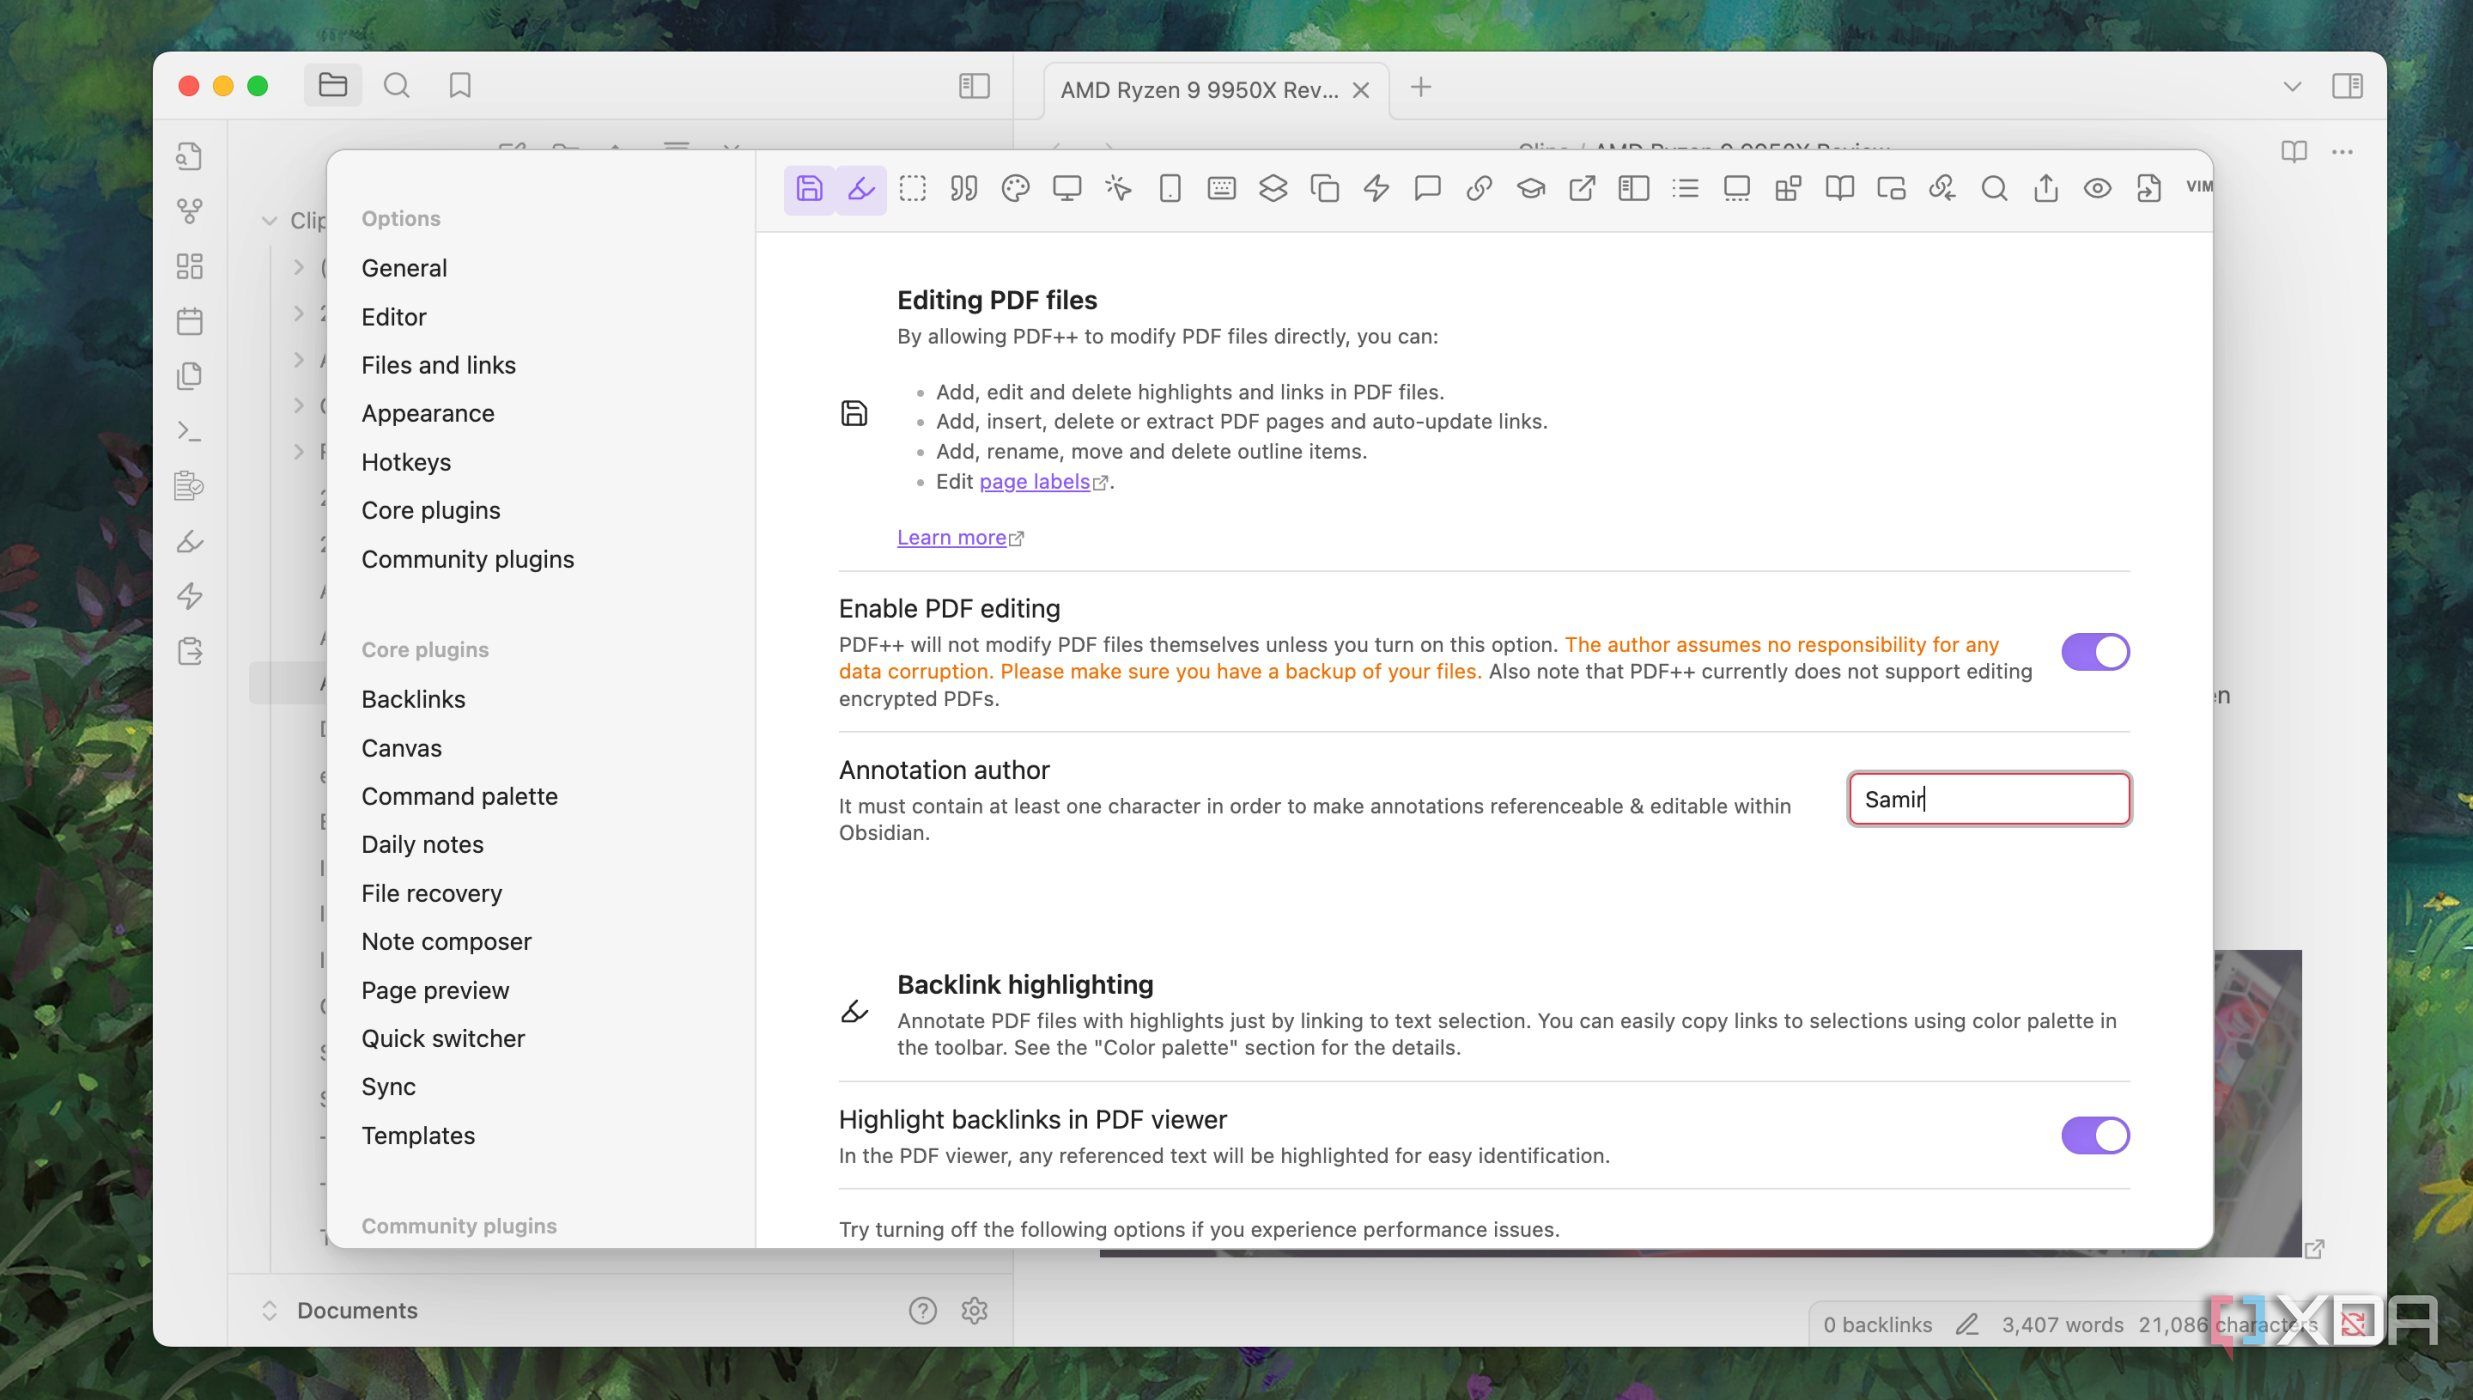Open the search tab in sidebar header
The image size is (2473, 1400).
pos(396,85)
